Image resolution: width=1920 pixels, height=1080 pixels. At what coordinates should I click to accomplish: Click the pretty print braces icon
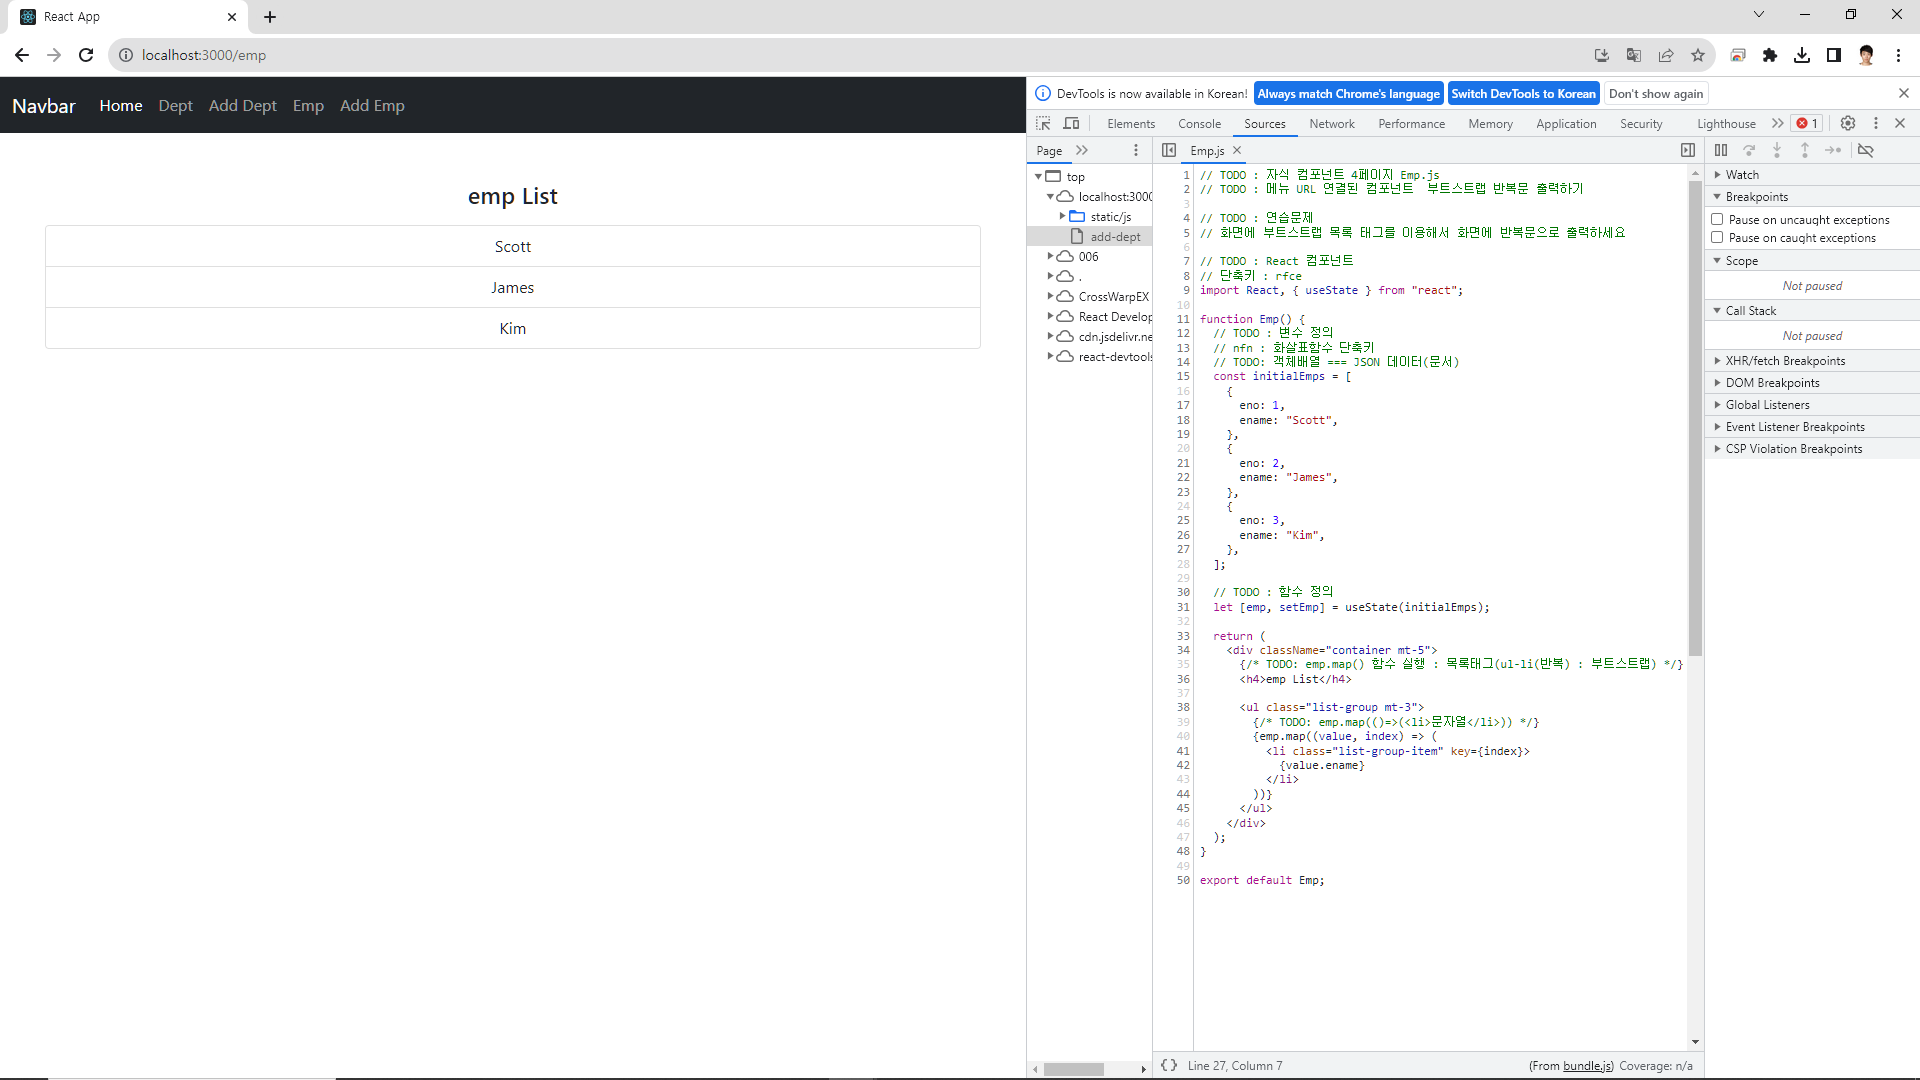point(1169,1065)
